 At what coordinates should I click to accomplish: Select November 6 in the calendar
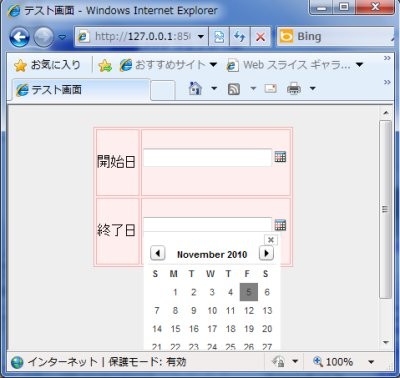[267, 292]
